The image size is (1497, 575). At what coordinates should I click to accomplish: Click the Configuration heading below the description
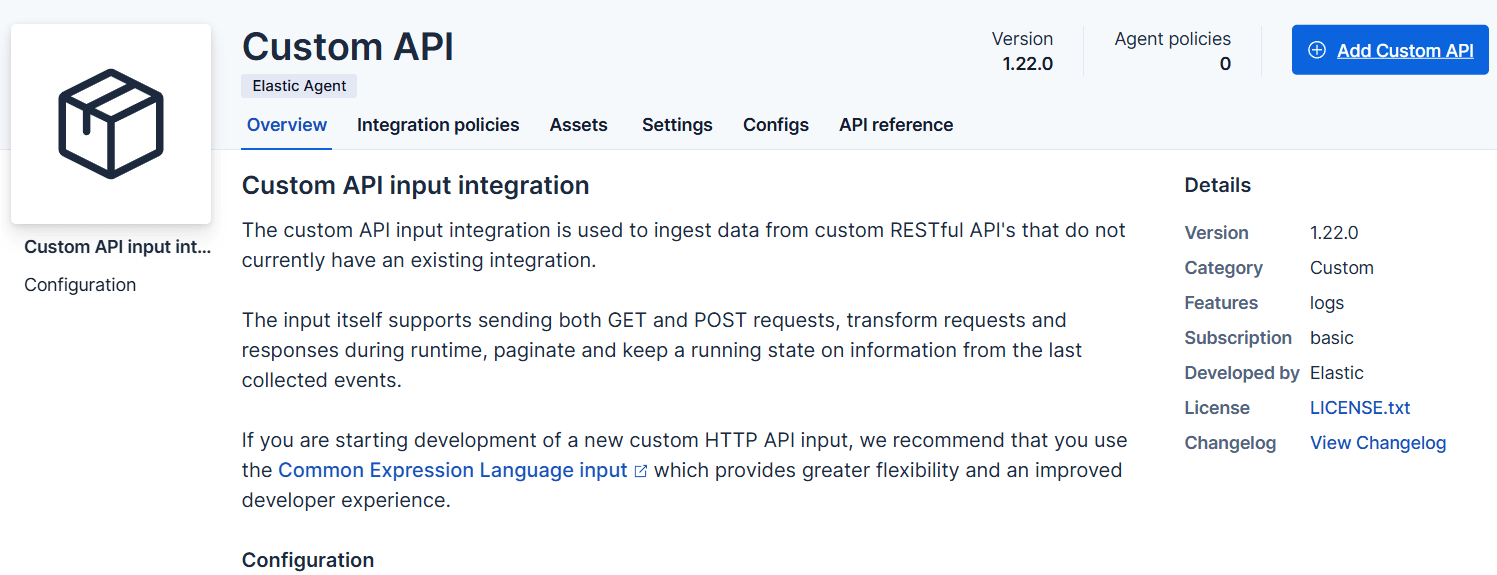click(308, 560)
